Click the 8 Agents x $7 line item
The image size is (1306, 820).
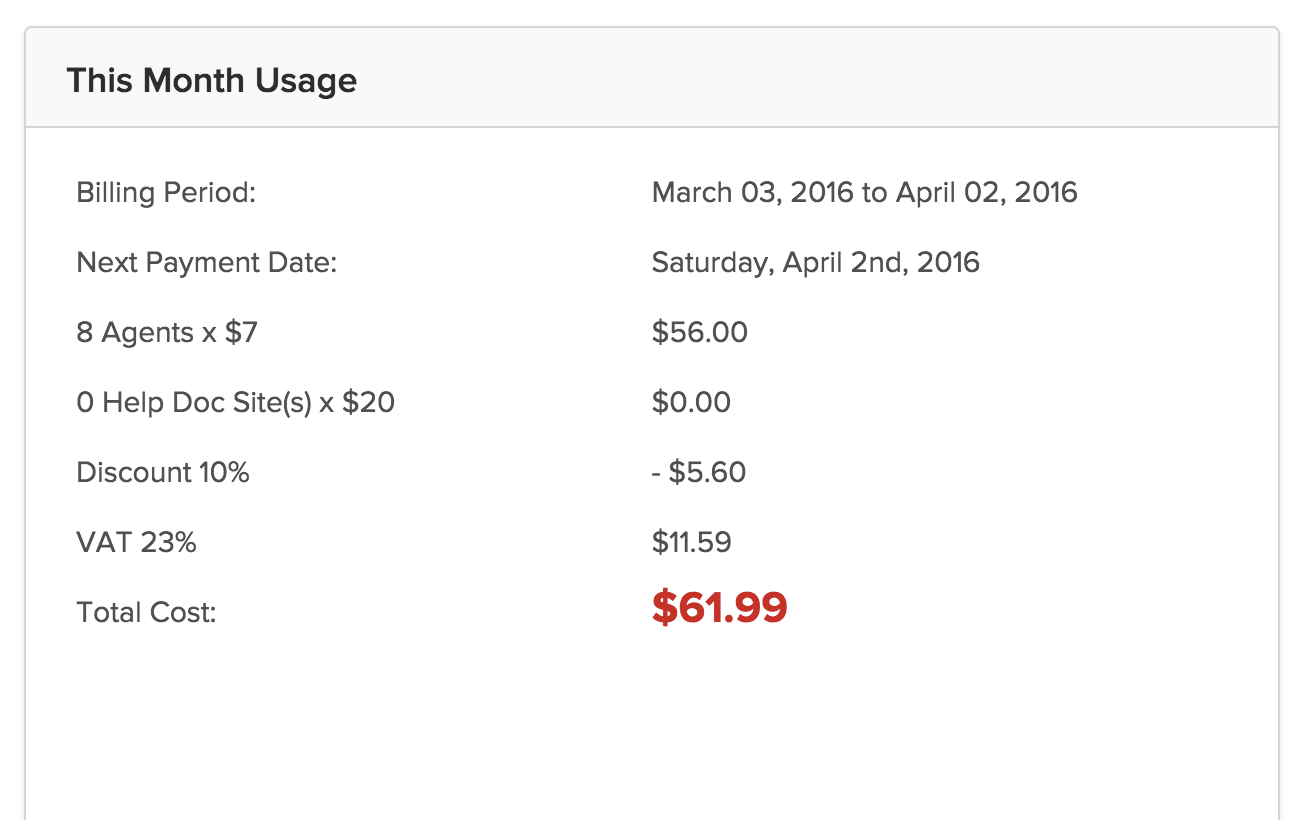click(167, 332)
